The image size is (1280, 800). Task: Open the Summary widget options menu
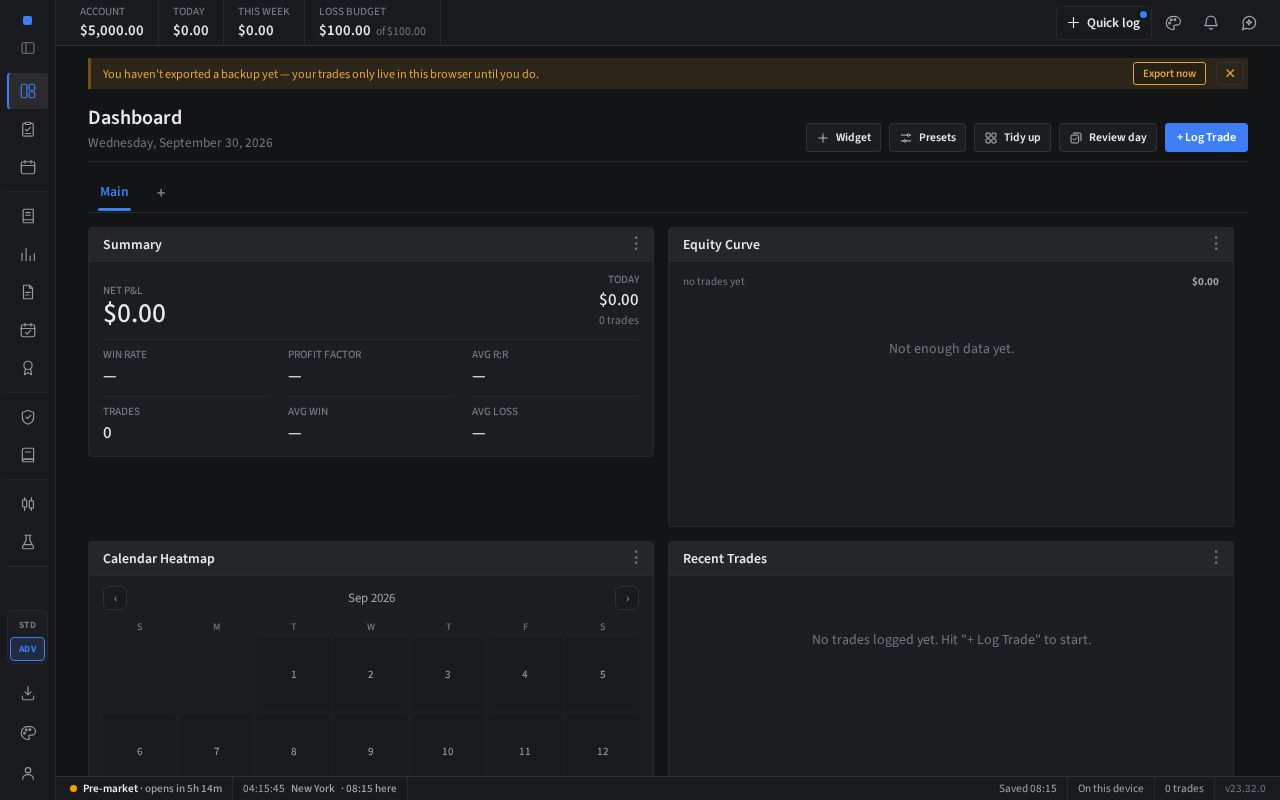(x=636, y=244)
